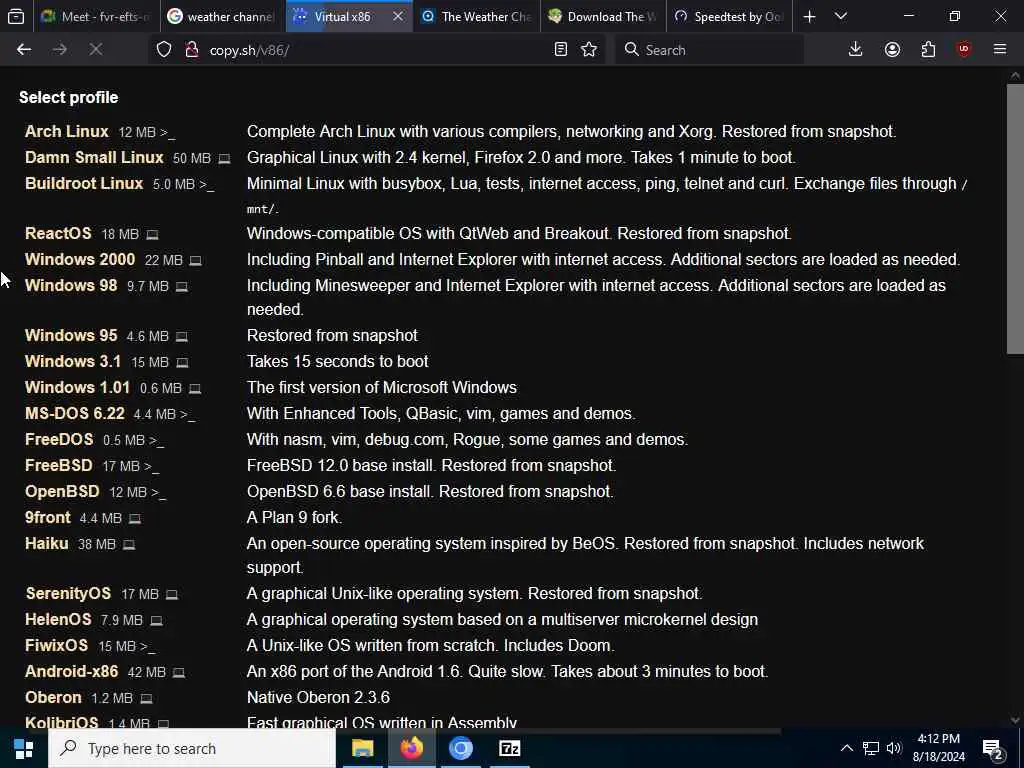Image resolution: width=1024 pixels, height=768 pixels.
Task: Launch the SerenityOS profile
Action: [x=69, y=594]
